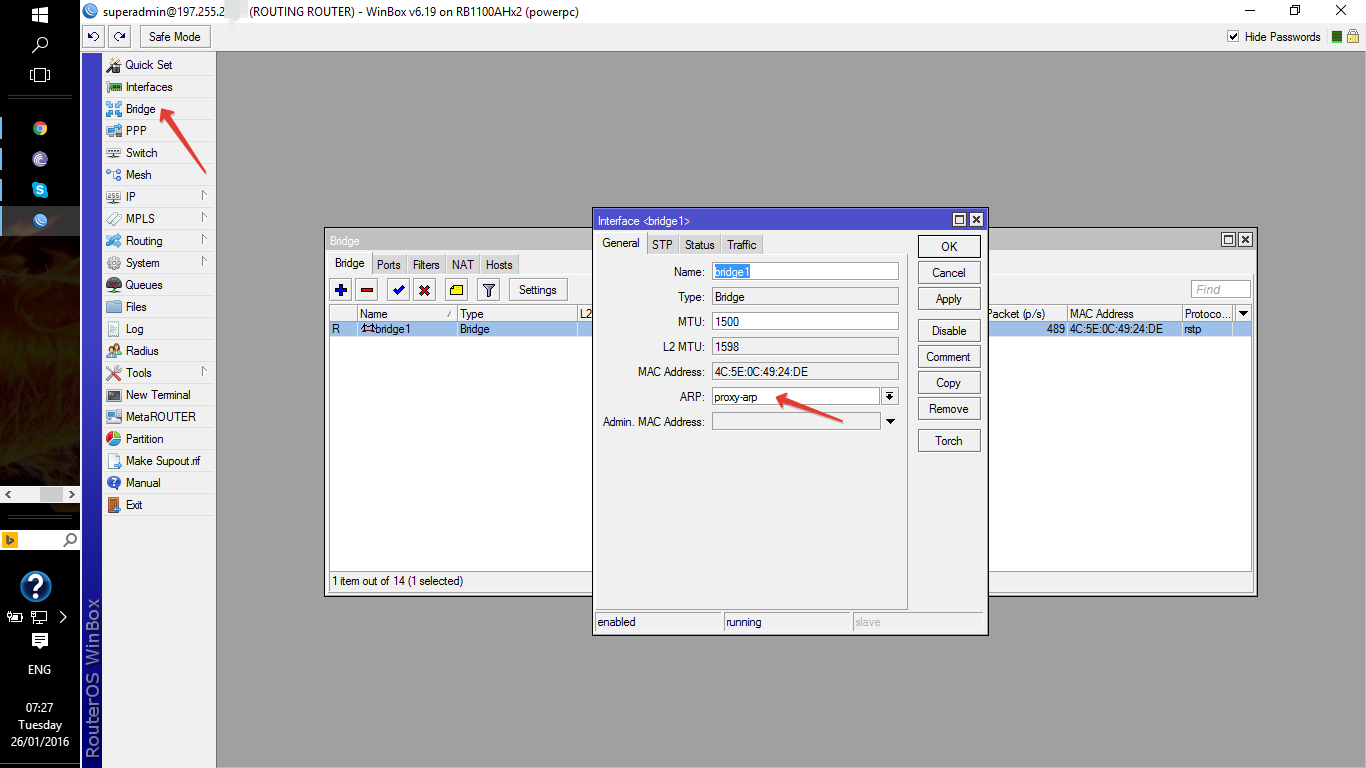
Task: Open the bridge table columns dropdown arrow
Action: pyautogui.click(x=1243, y=314)
